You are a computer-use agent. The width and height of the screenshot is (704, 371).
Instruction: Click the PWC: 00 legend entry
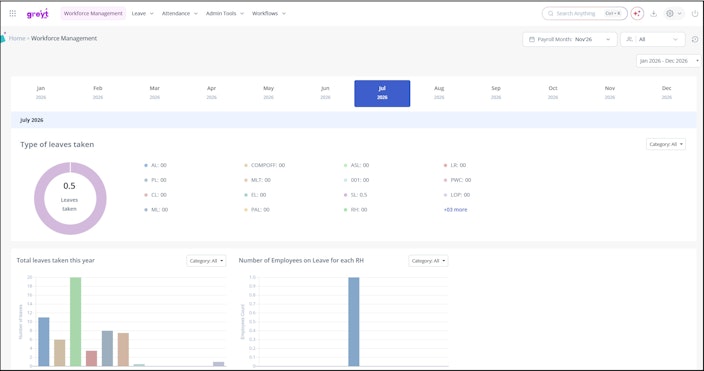click(x=457, y=180)
